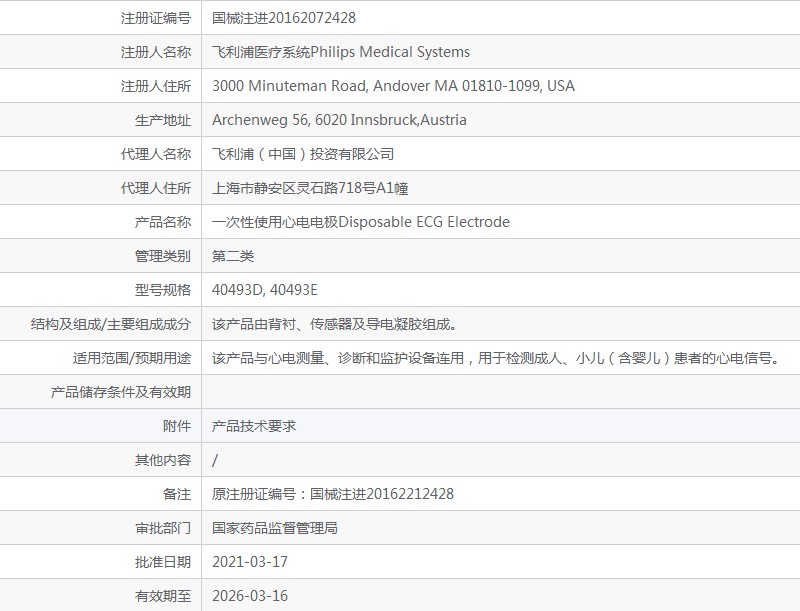Click the address 3000 Minuteman Road, Andover
The image size is (800, 611).
(393, 86)
